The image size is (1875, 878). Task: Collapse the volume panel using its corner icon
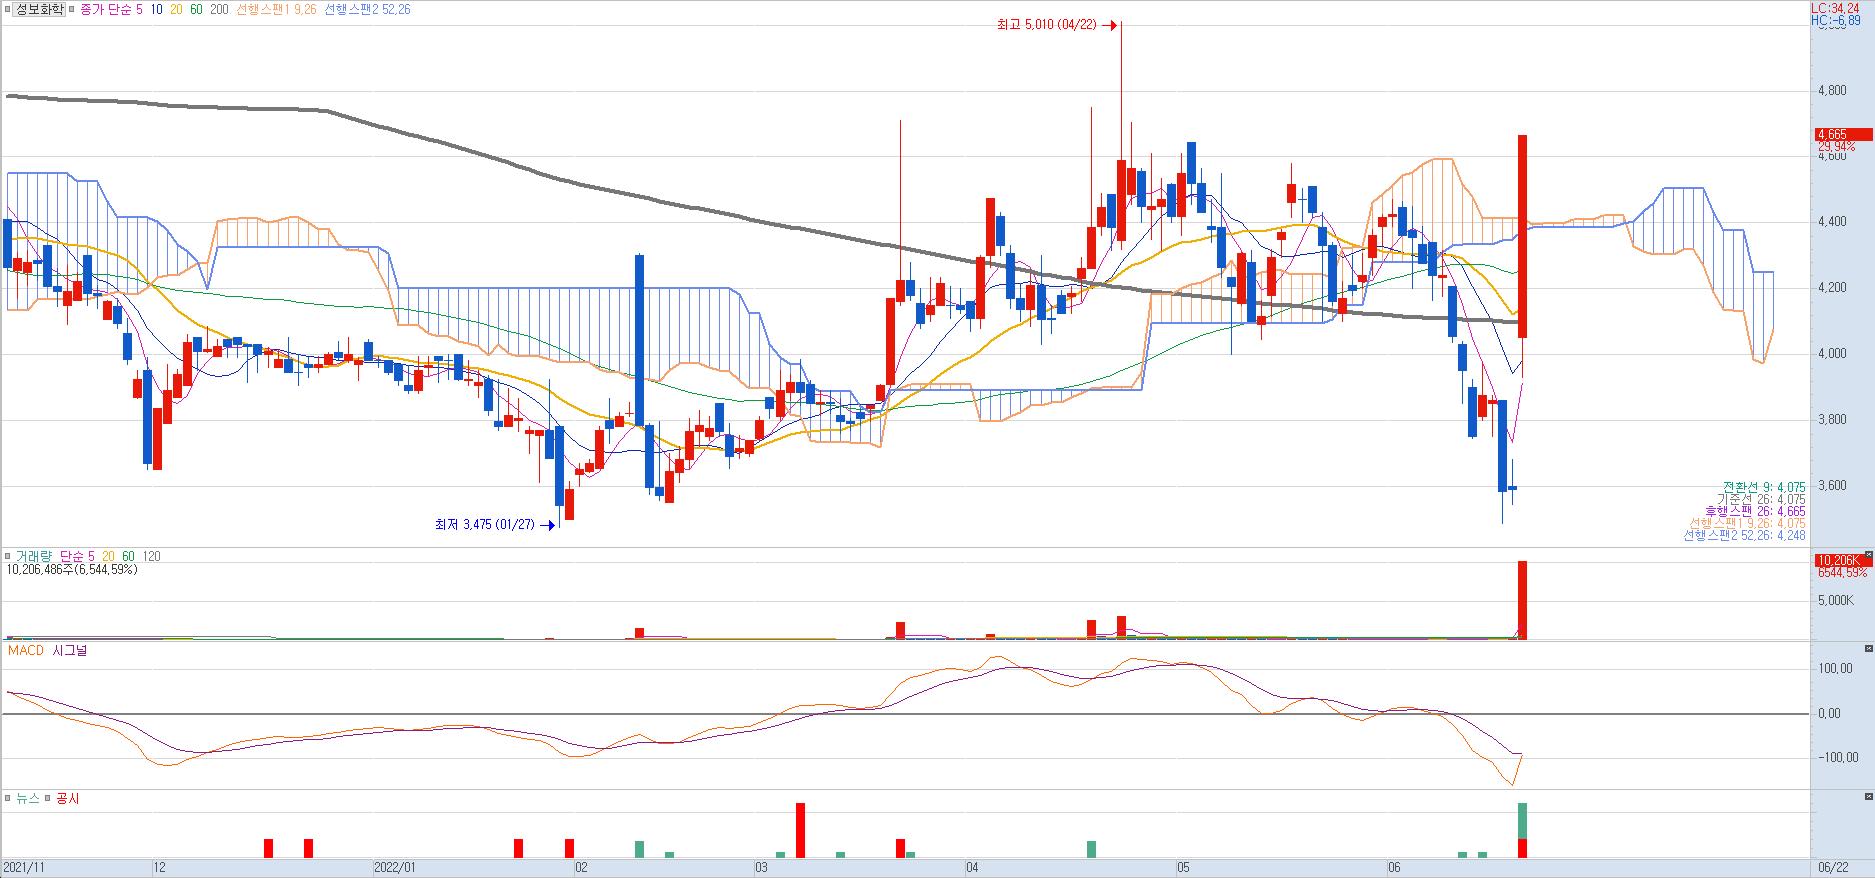coord(1869,555)
